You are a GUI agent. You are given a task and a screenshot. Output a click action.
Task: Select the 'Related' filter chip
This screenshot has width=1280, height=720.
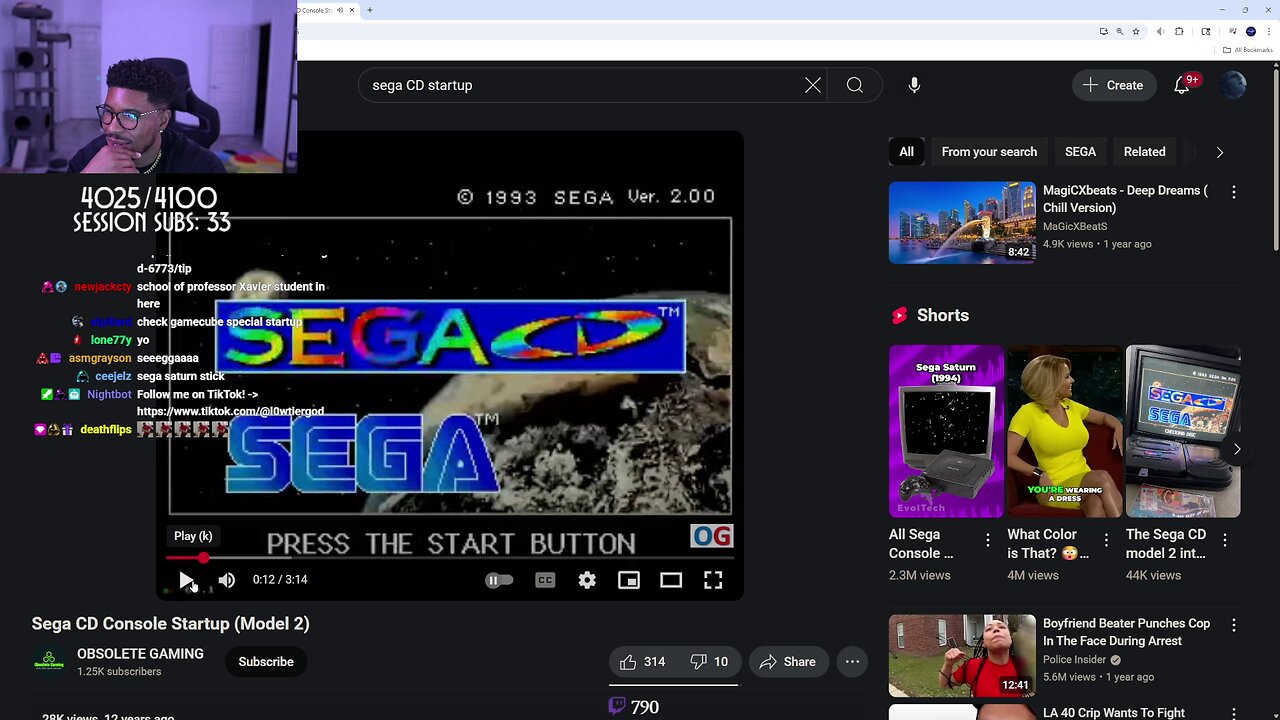click(1144, 152)
